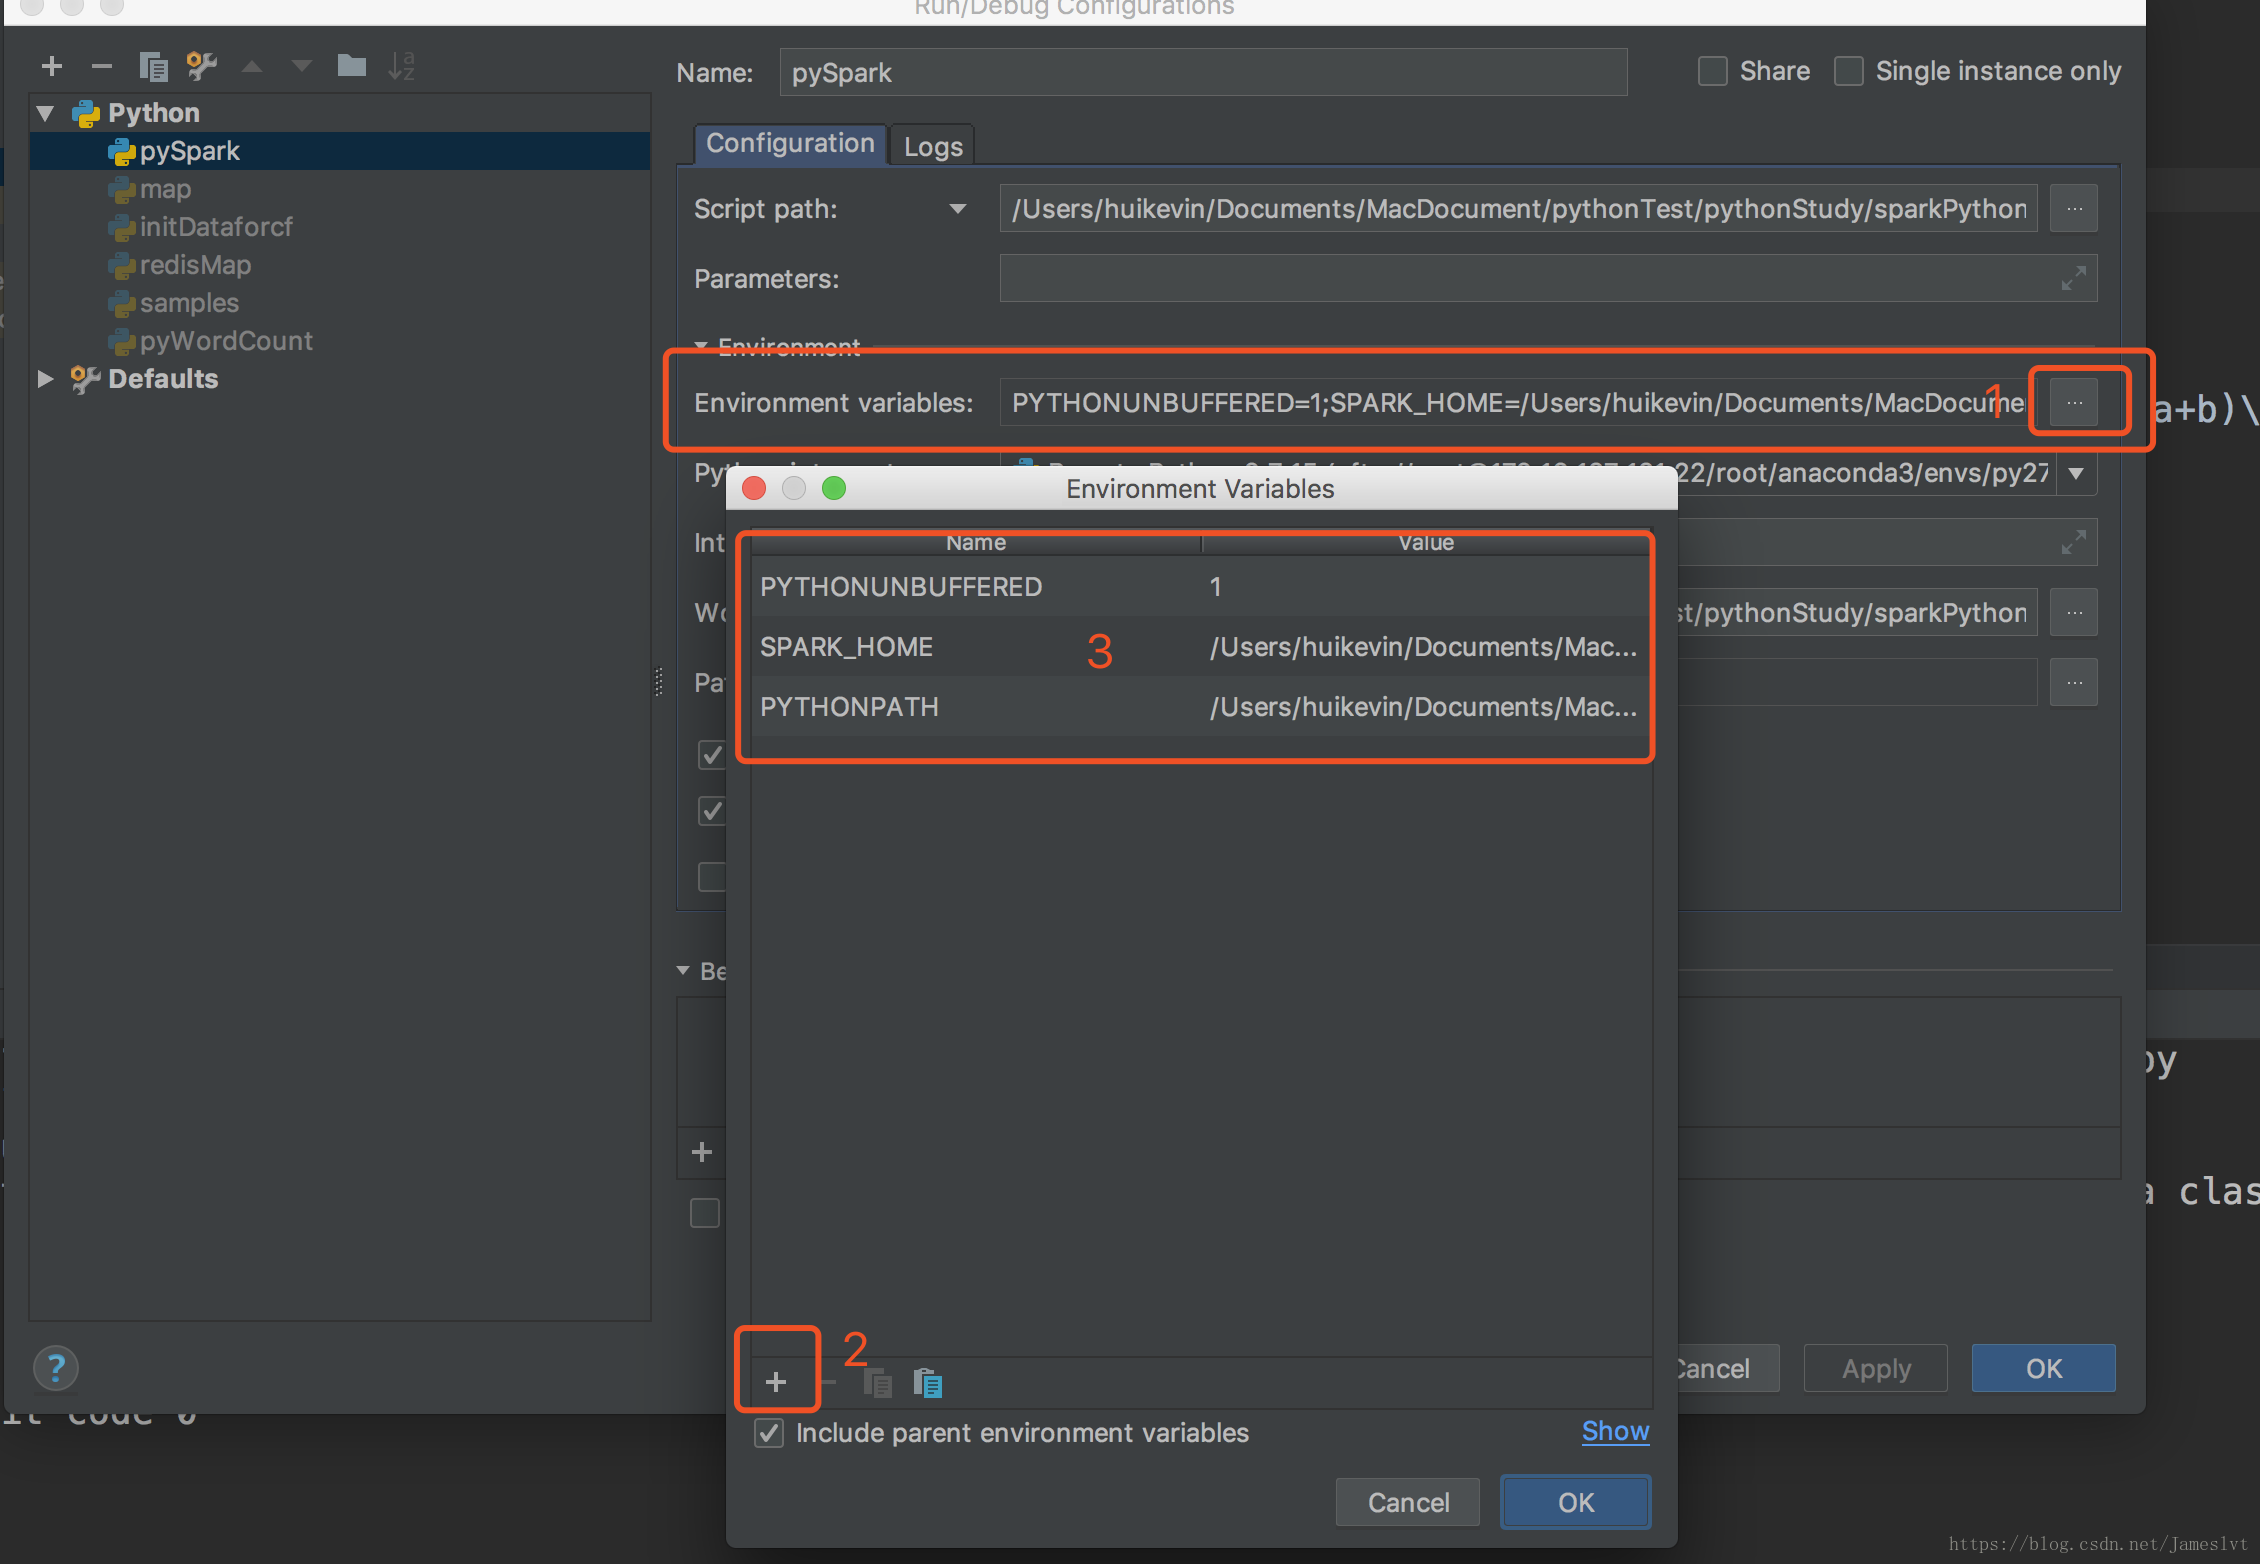2260x1564 pixels.
Task: Toggle the unchecked option below the checked ones
Action: click(x=711, y=876)
